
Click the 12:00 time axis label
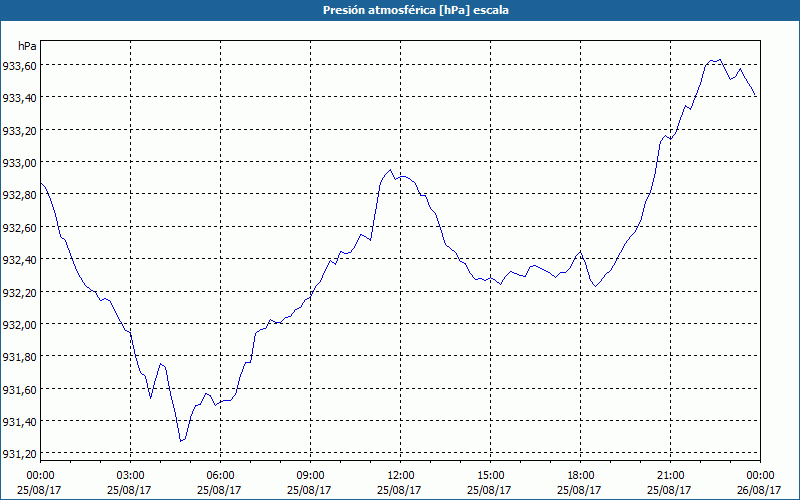[x=401, y=476]
